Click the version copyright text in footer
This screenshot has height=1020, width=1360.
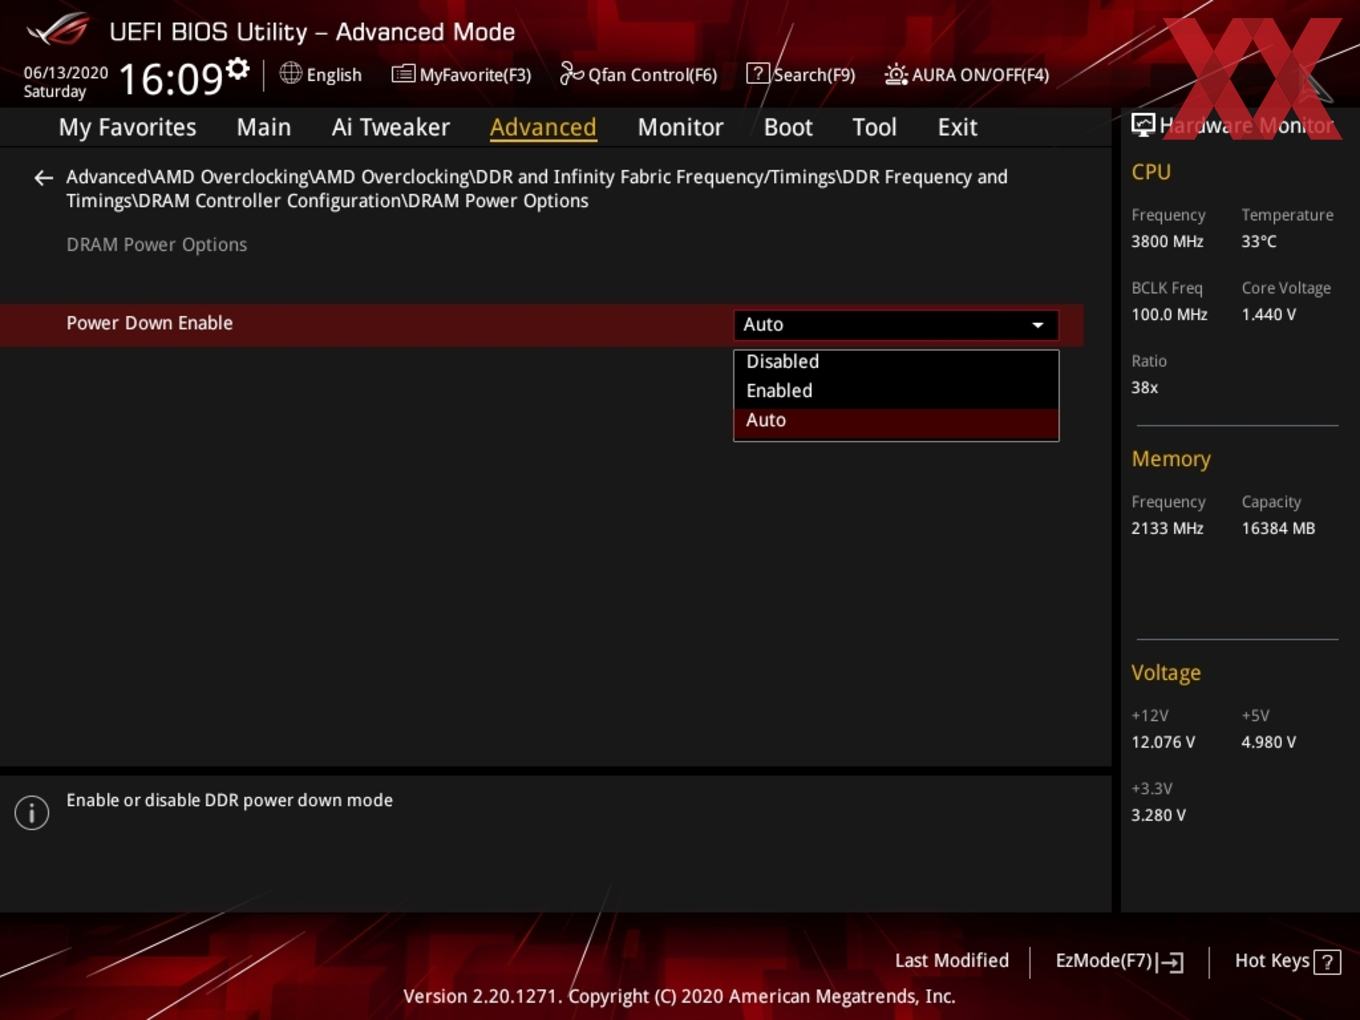tap(679, 996)
